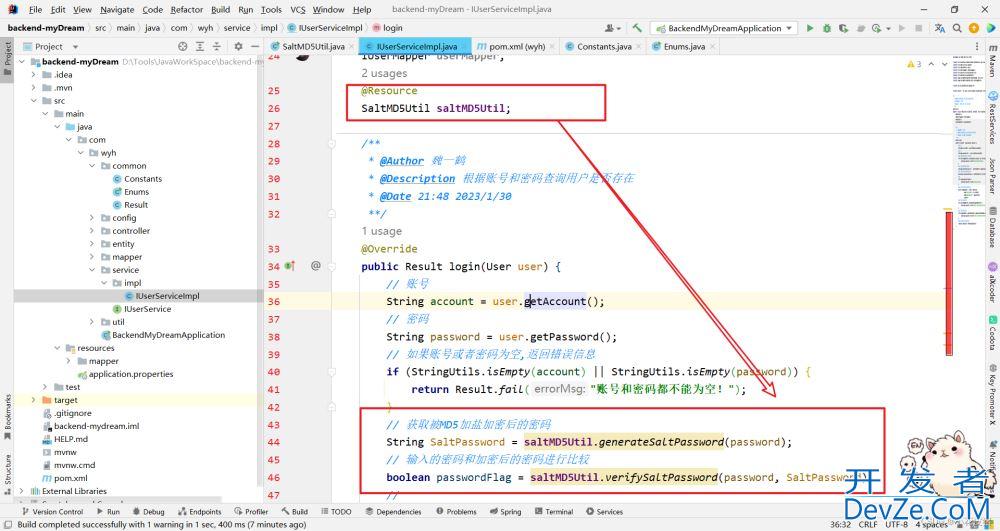
Task: Switch to SaltMD5Util.java tab
Action: click(x=313, y=47)
